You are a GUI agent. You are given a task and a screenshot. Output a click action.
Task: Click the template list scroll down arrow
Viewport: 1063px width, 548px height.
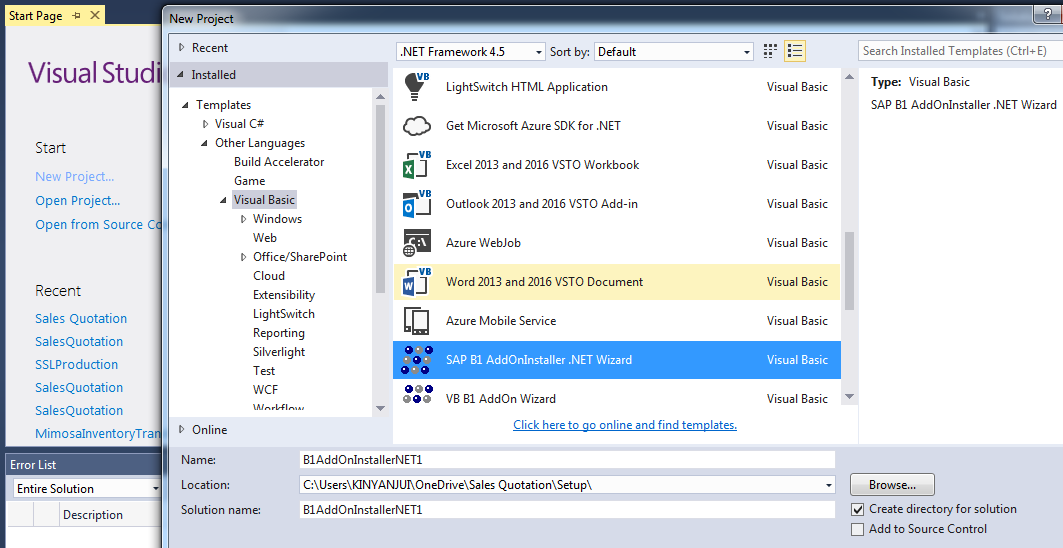pyautogui.click(x=849, y=397)
